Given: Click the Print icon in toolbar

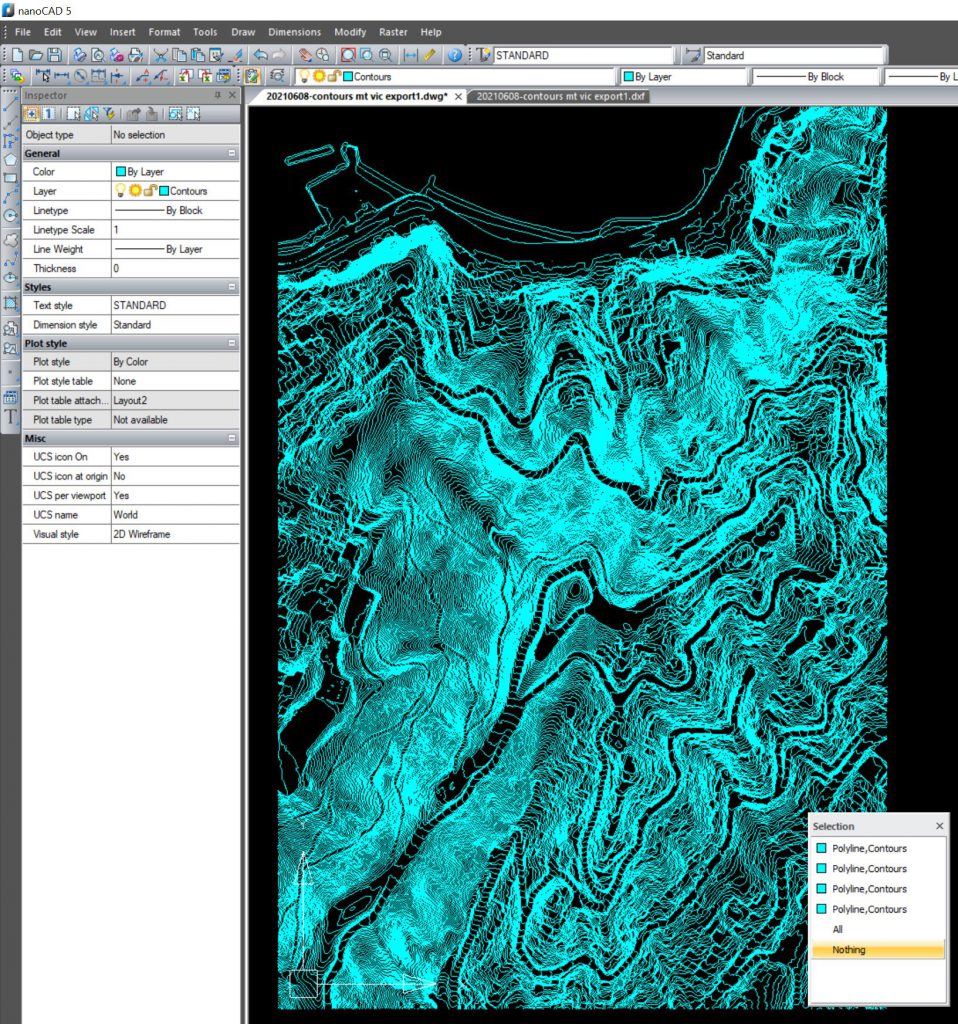Looking at the screenshot, I should click(79, 56).
